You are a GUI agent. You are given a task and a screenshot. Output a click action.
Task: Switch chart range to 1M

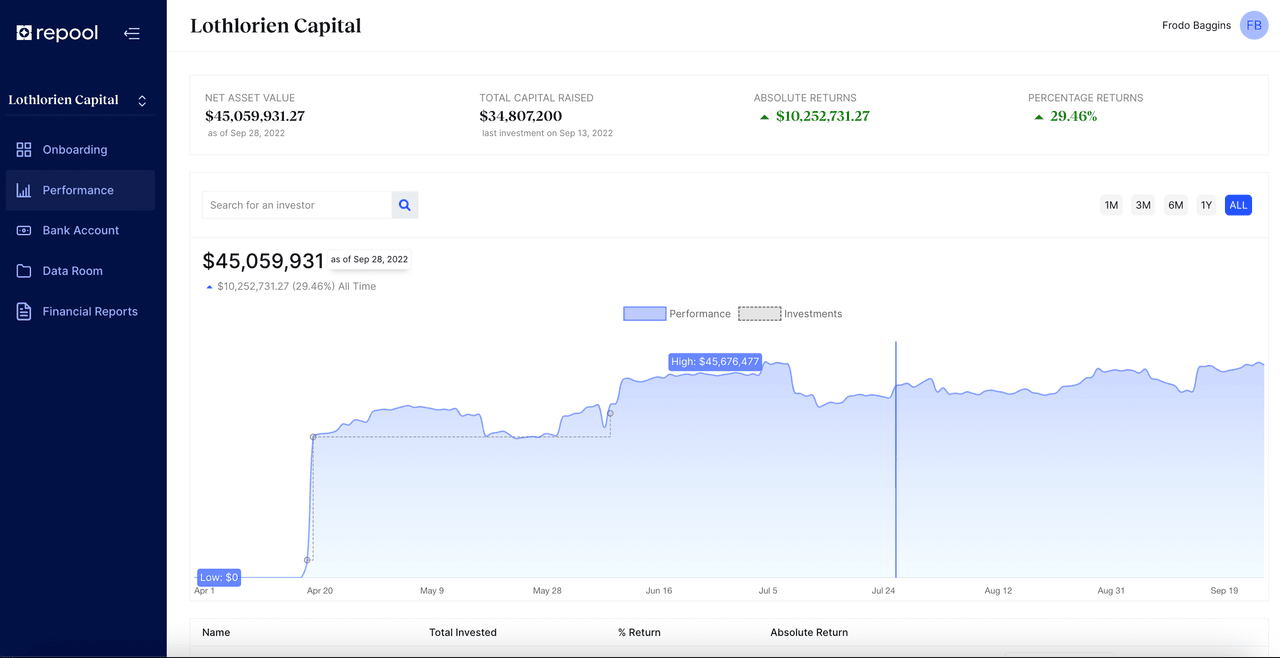coord(1111,204)
